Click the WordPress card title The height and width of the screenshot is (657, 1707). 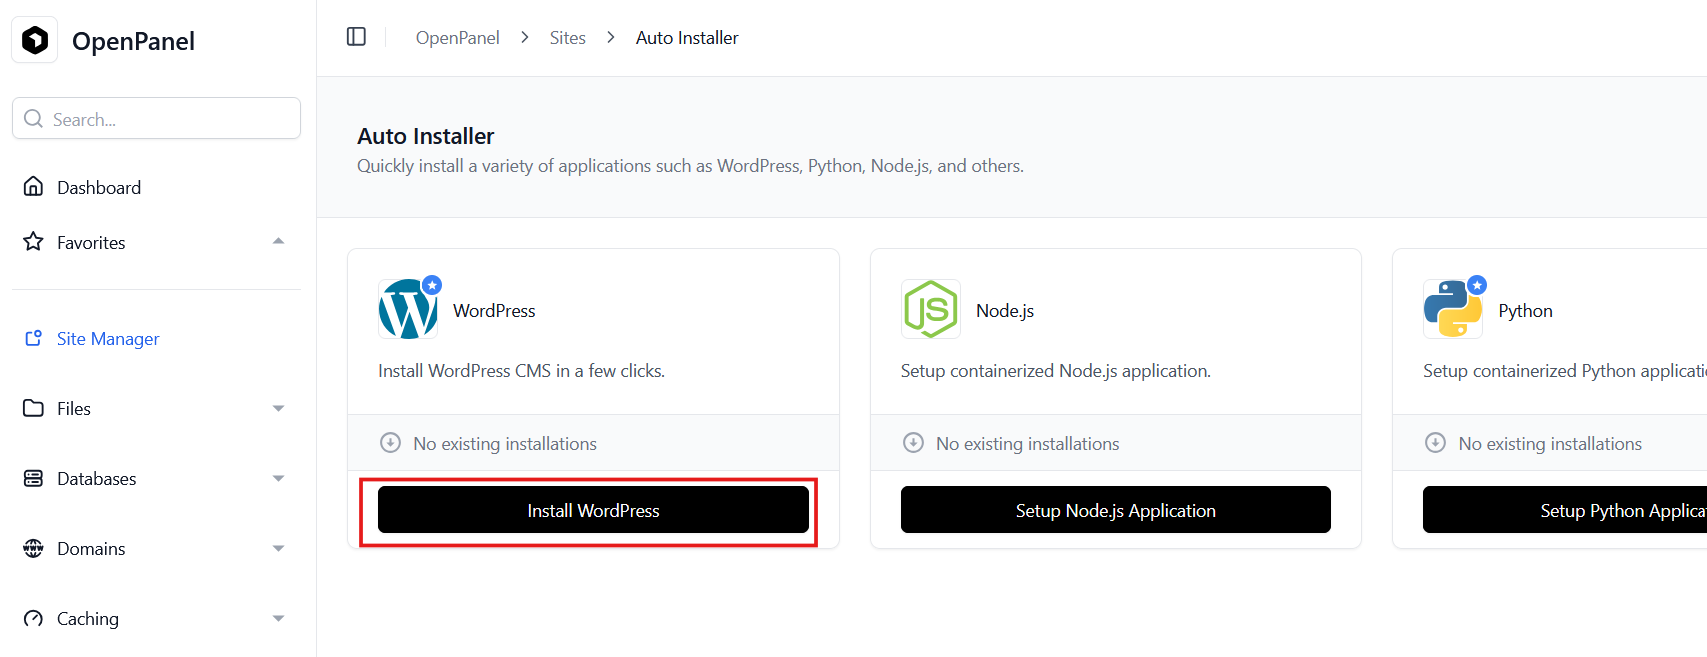(494, 311)
